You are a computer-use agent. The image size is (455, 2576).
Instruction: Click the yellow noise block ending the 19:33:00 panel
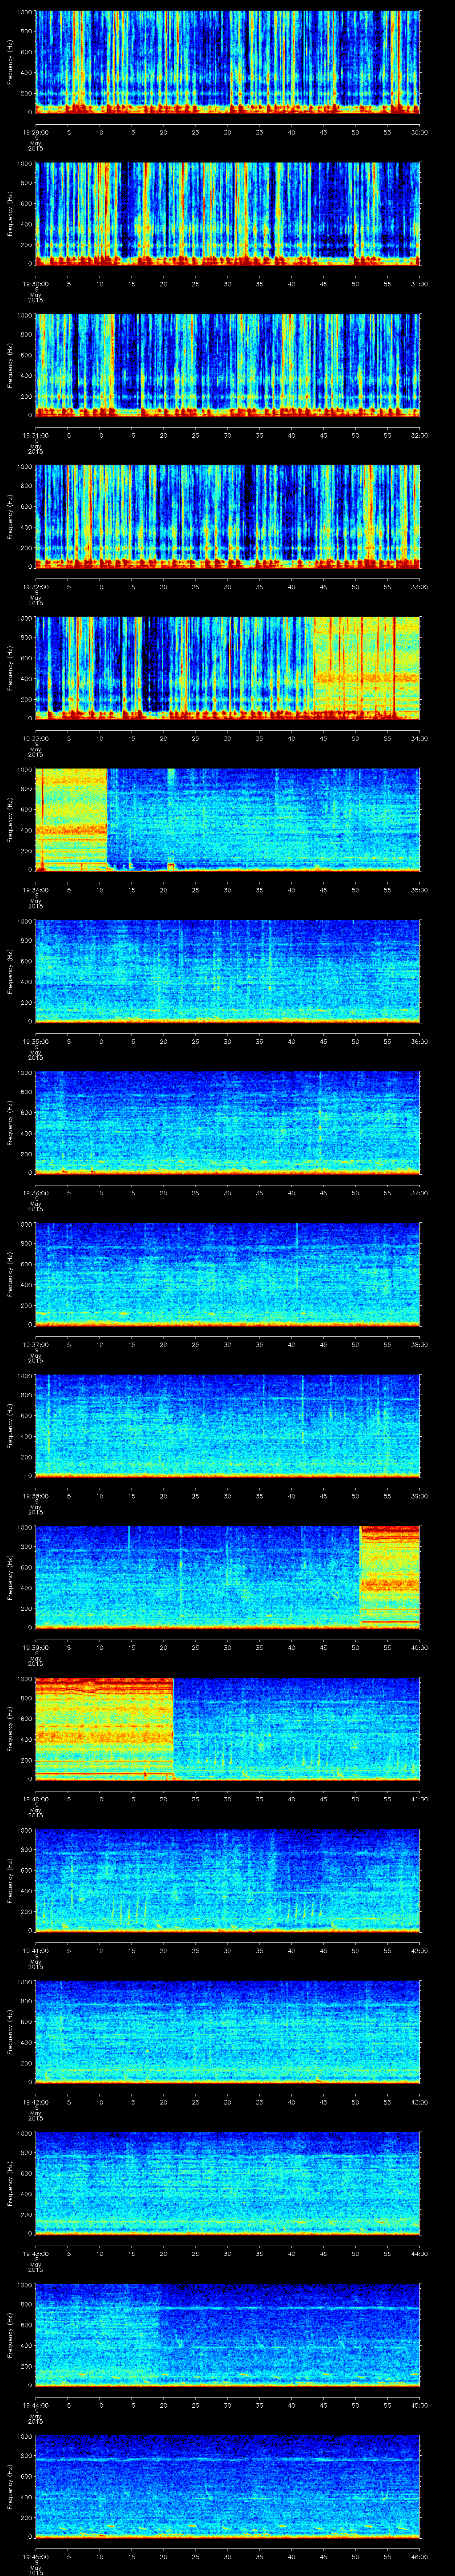367,668
